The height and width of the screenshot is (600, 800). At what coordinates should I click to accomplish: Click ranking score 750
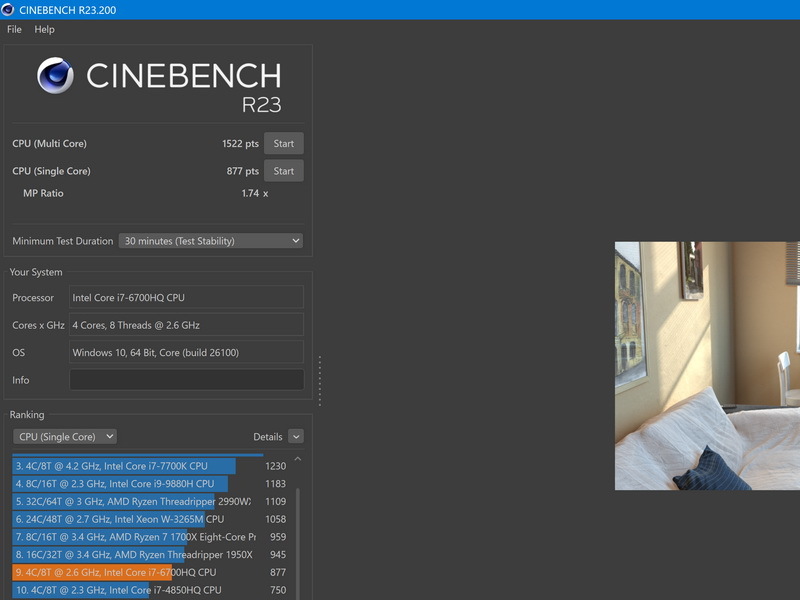pos(278,590)
